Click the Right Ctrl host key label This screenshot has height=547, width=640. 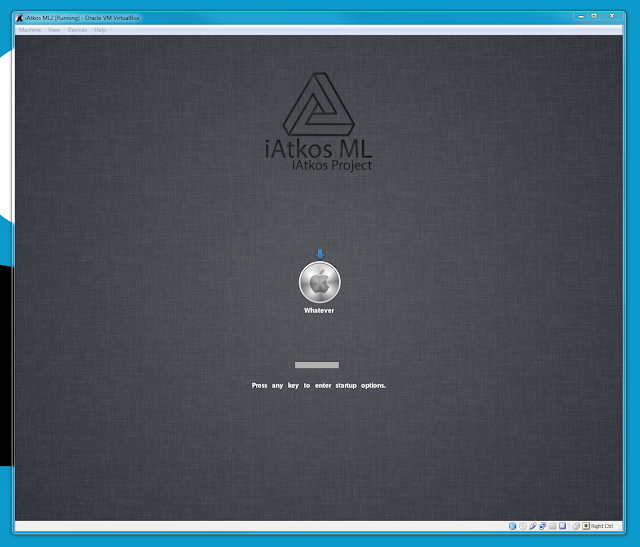(x=602, y=526)
